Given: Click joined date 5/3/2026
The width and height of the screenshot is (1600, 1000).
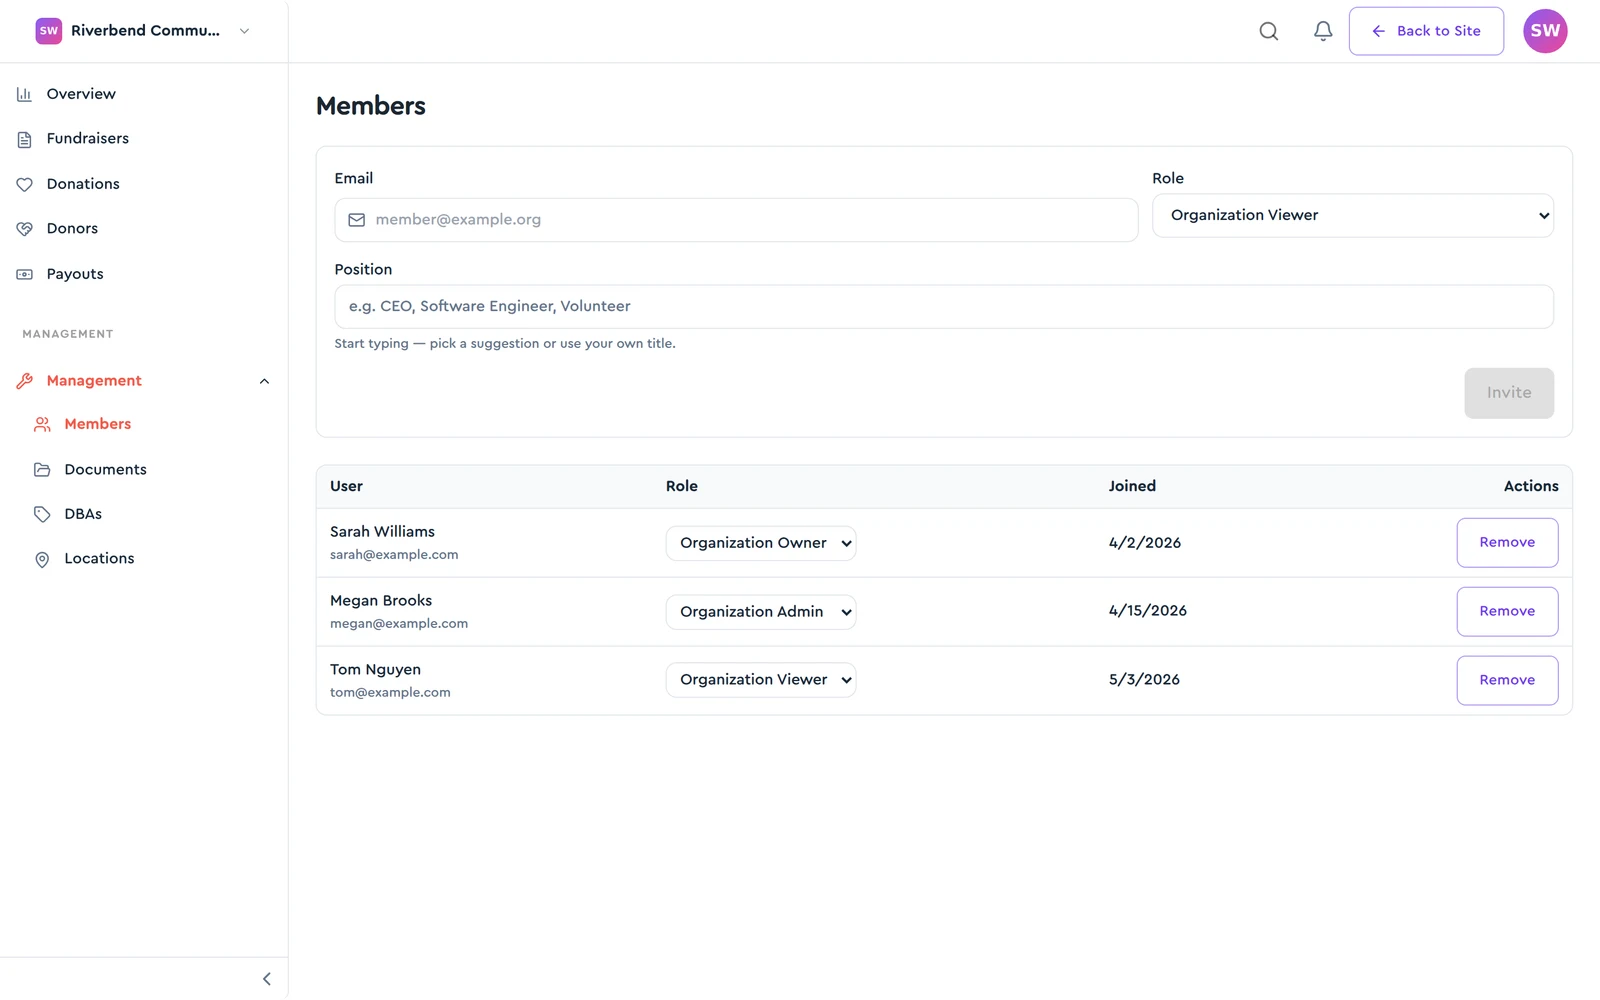Looking at the screenshot, I should (1144, 680).
